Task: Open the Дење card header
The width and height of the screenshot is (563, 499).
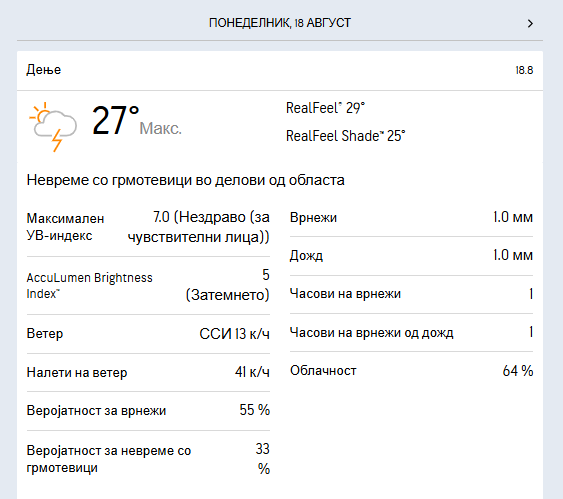Action: pyautogui.click(x=280, y=70)
